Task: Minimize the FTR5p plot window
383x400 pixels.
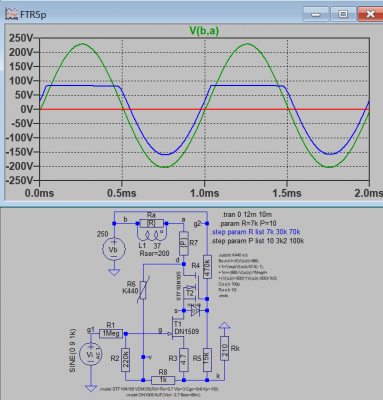Action: click(x=316, y=14)
